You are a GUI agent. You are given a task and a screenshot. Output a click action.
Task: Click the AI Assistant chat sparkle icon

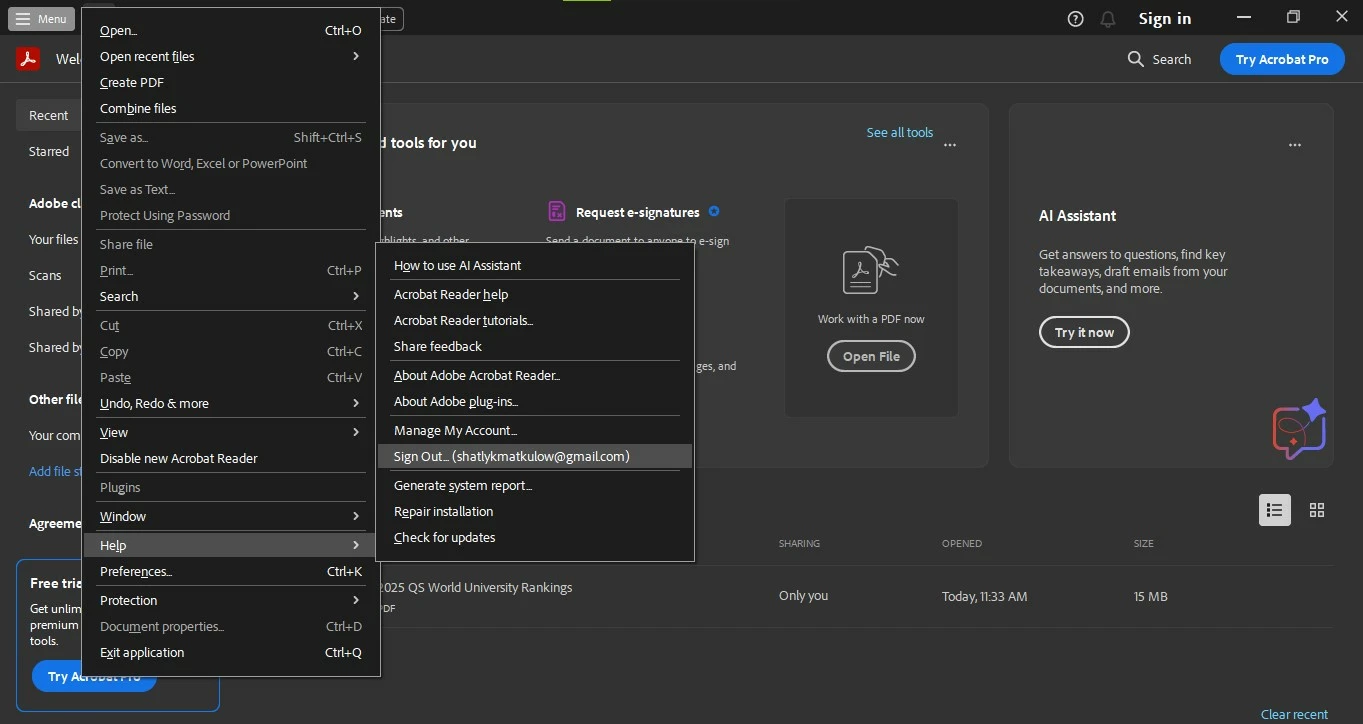(x=1299, y=430)
